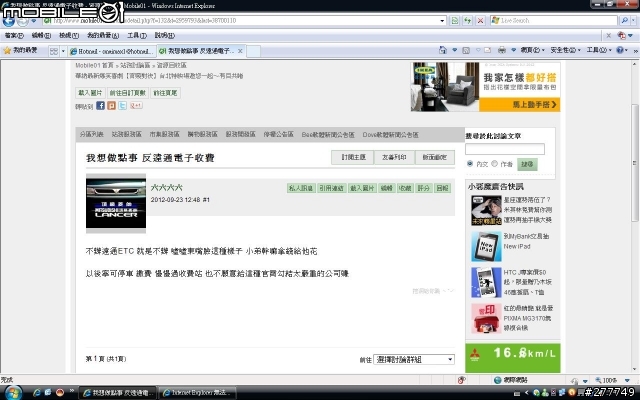Image resolution: width=640 pixels, height=400 pixels.
Task: Click the Print icon in the command bar
Action: 502,50
